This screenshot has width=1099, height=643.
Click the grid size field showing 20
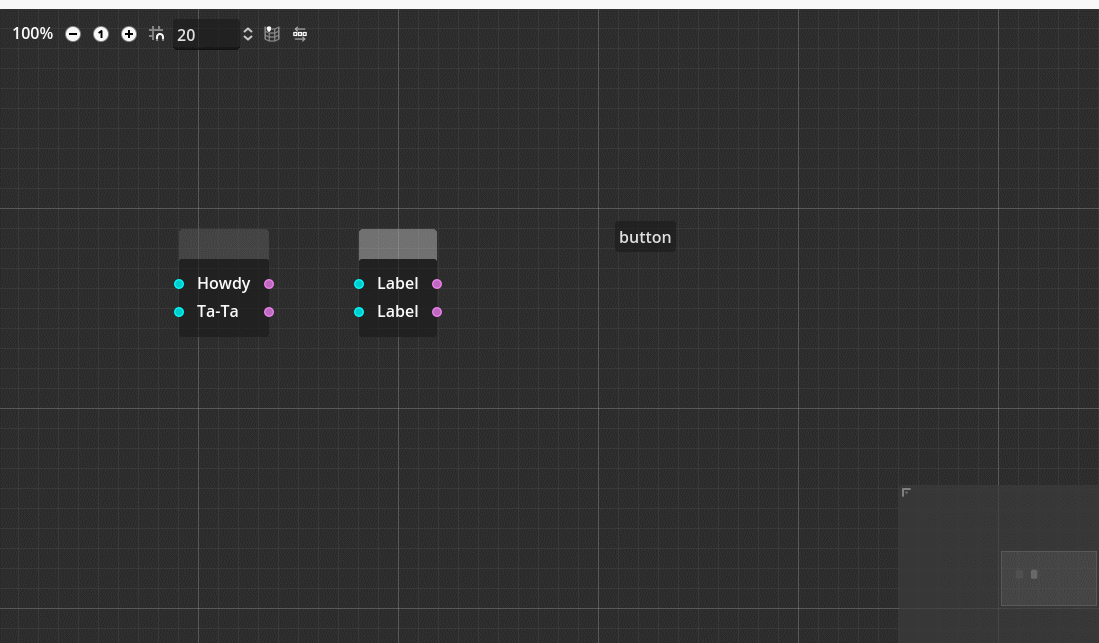coord(205,34)
